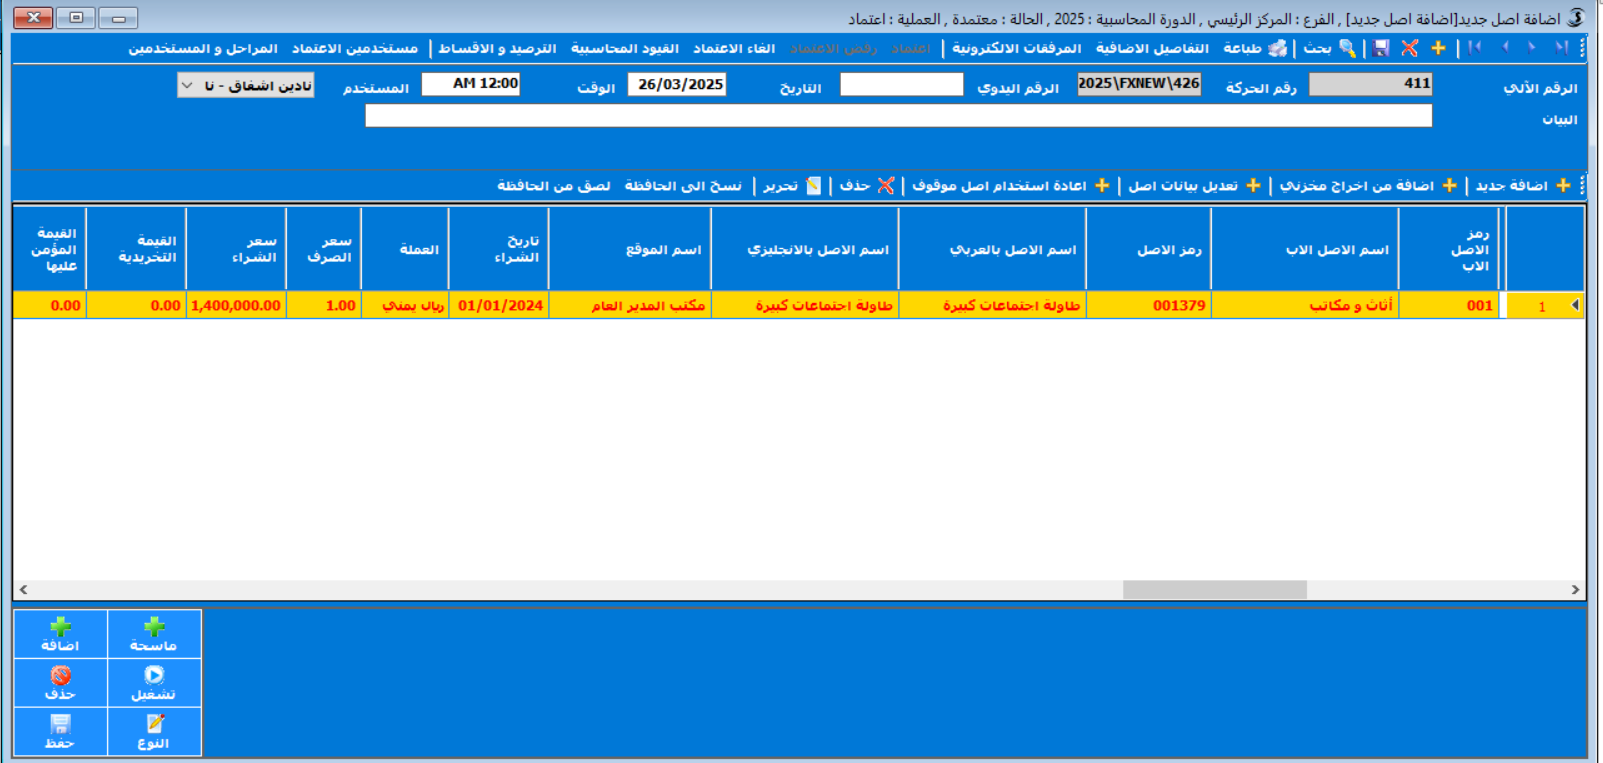The width and height of the screenshot is (1603, 763).
Task: Click الغاء الاعتماد in the top toolbar
Action: (x=734, y=48)
